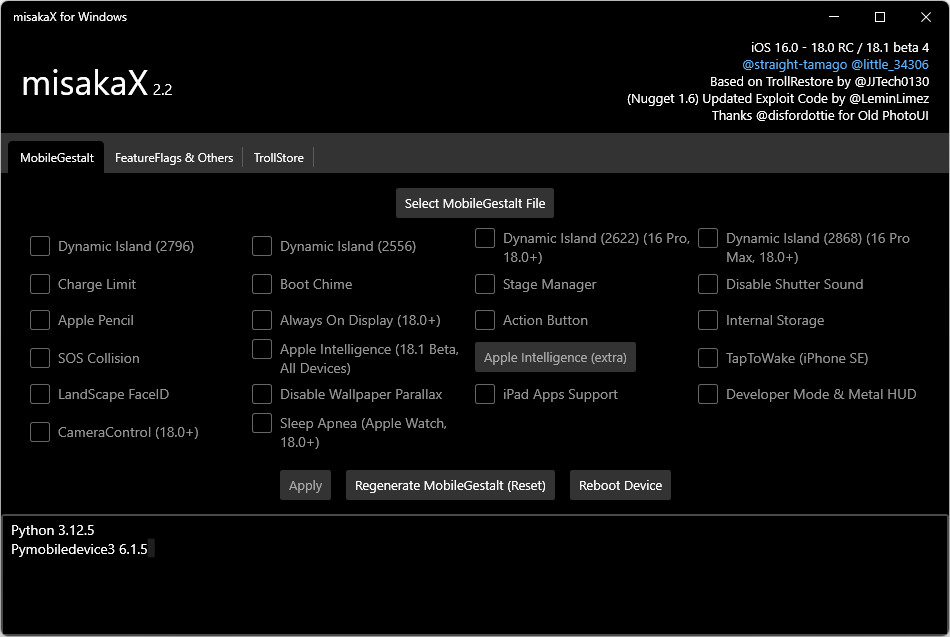
Task: Toggle the Action Button checkbox
Action: click(485, 320)
